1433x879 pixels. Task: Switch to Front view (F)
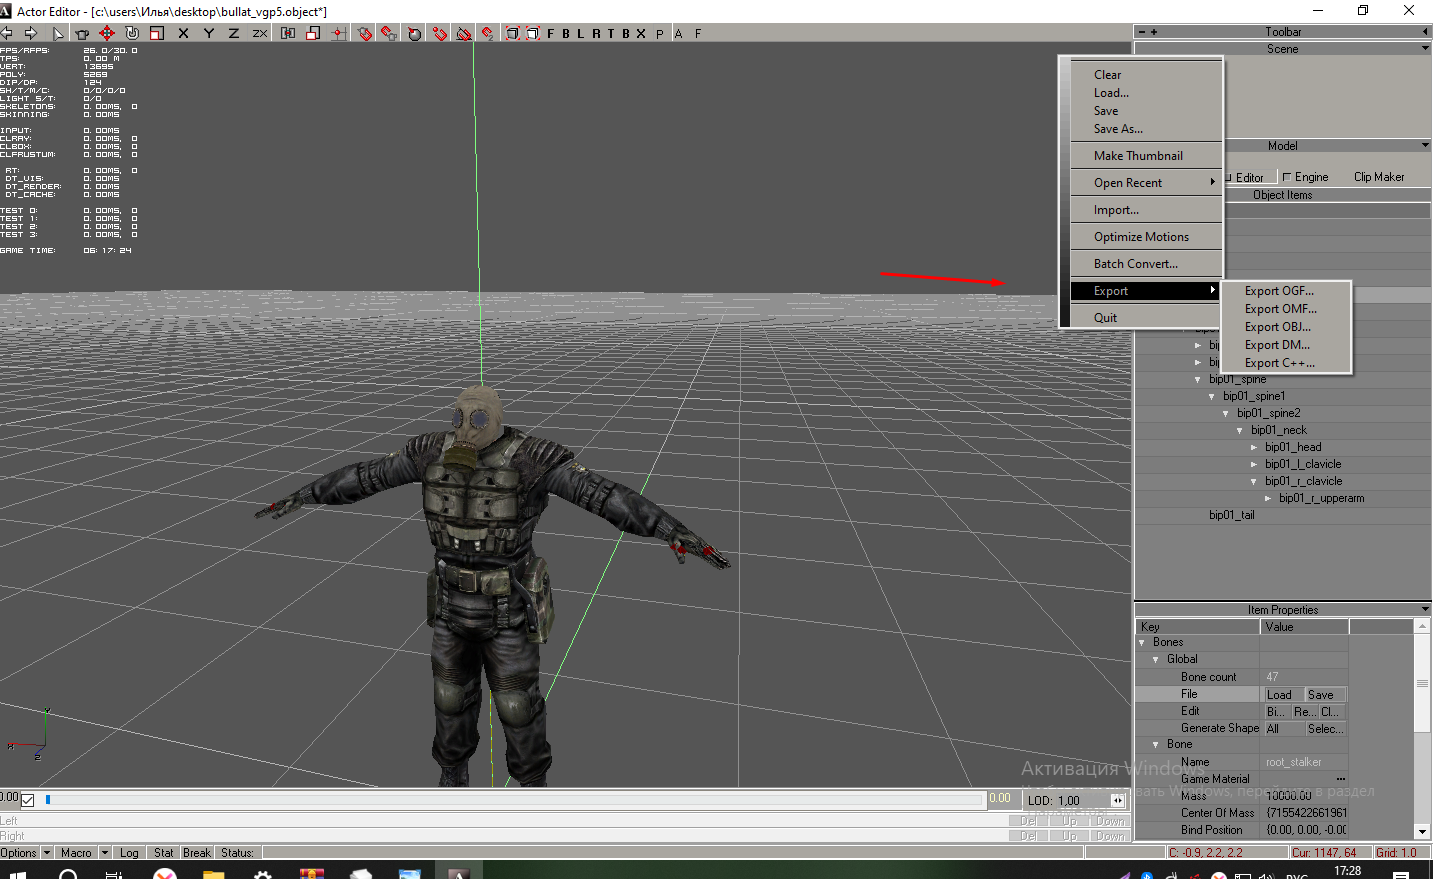click(x=550, y=33)
